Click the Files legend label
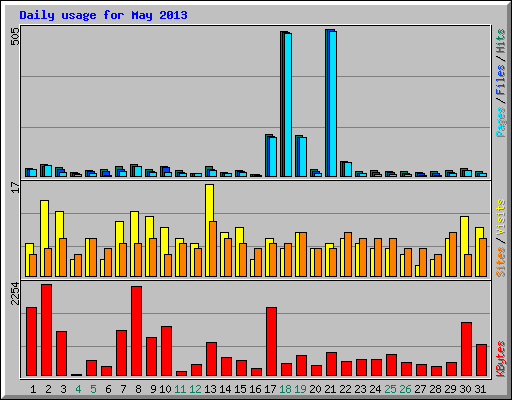The image size is (512, 400). (x=501, y=80)
